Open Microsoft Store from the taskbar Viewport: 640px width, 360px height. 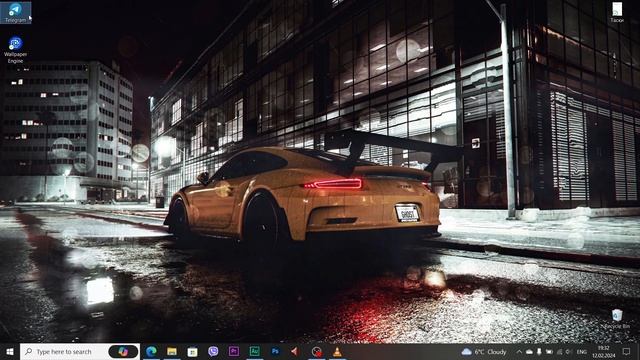[192, 351]
